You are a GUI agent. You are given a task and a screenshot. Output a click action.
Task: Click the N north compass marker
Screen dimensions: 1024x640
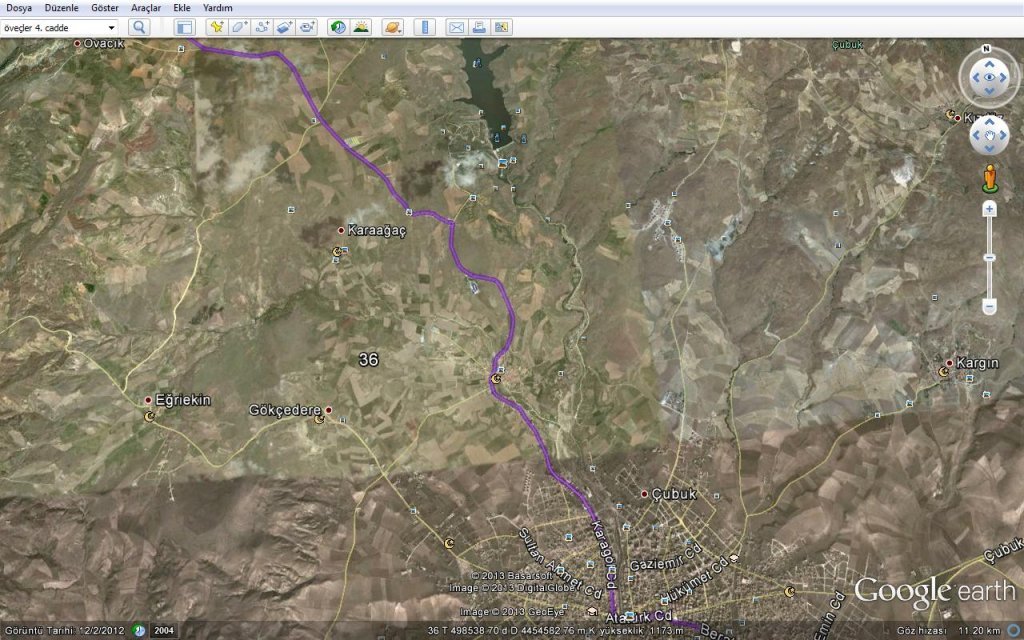coord(986,48)
